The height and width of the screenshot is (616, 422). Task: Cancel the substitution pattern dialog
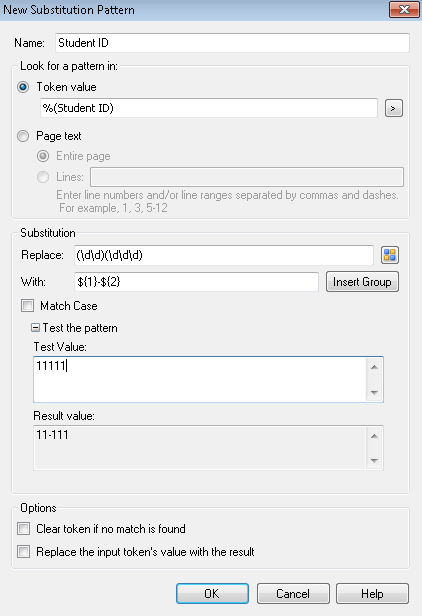click(293, 593)
